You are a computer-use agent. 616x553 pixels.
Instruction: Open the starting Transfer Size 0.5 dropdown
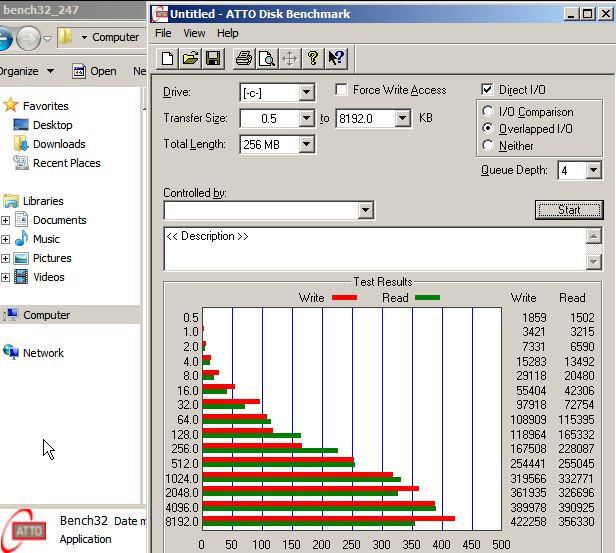(306, 118)
